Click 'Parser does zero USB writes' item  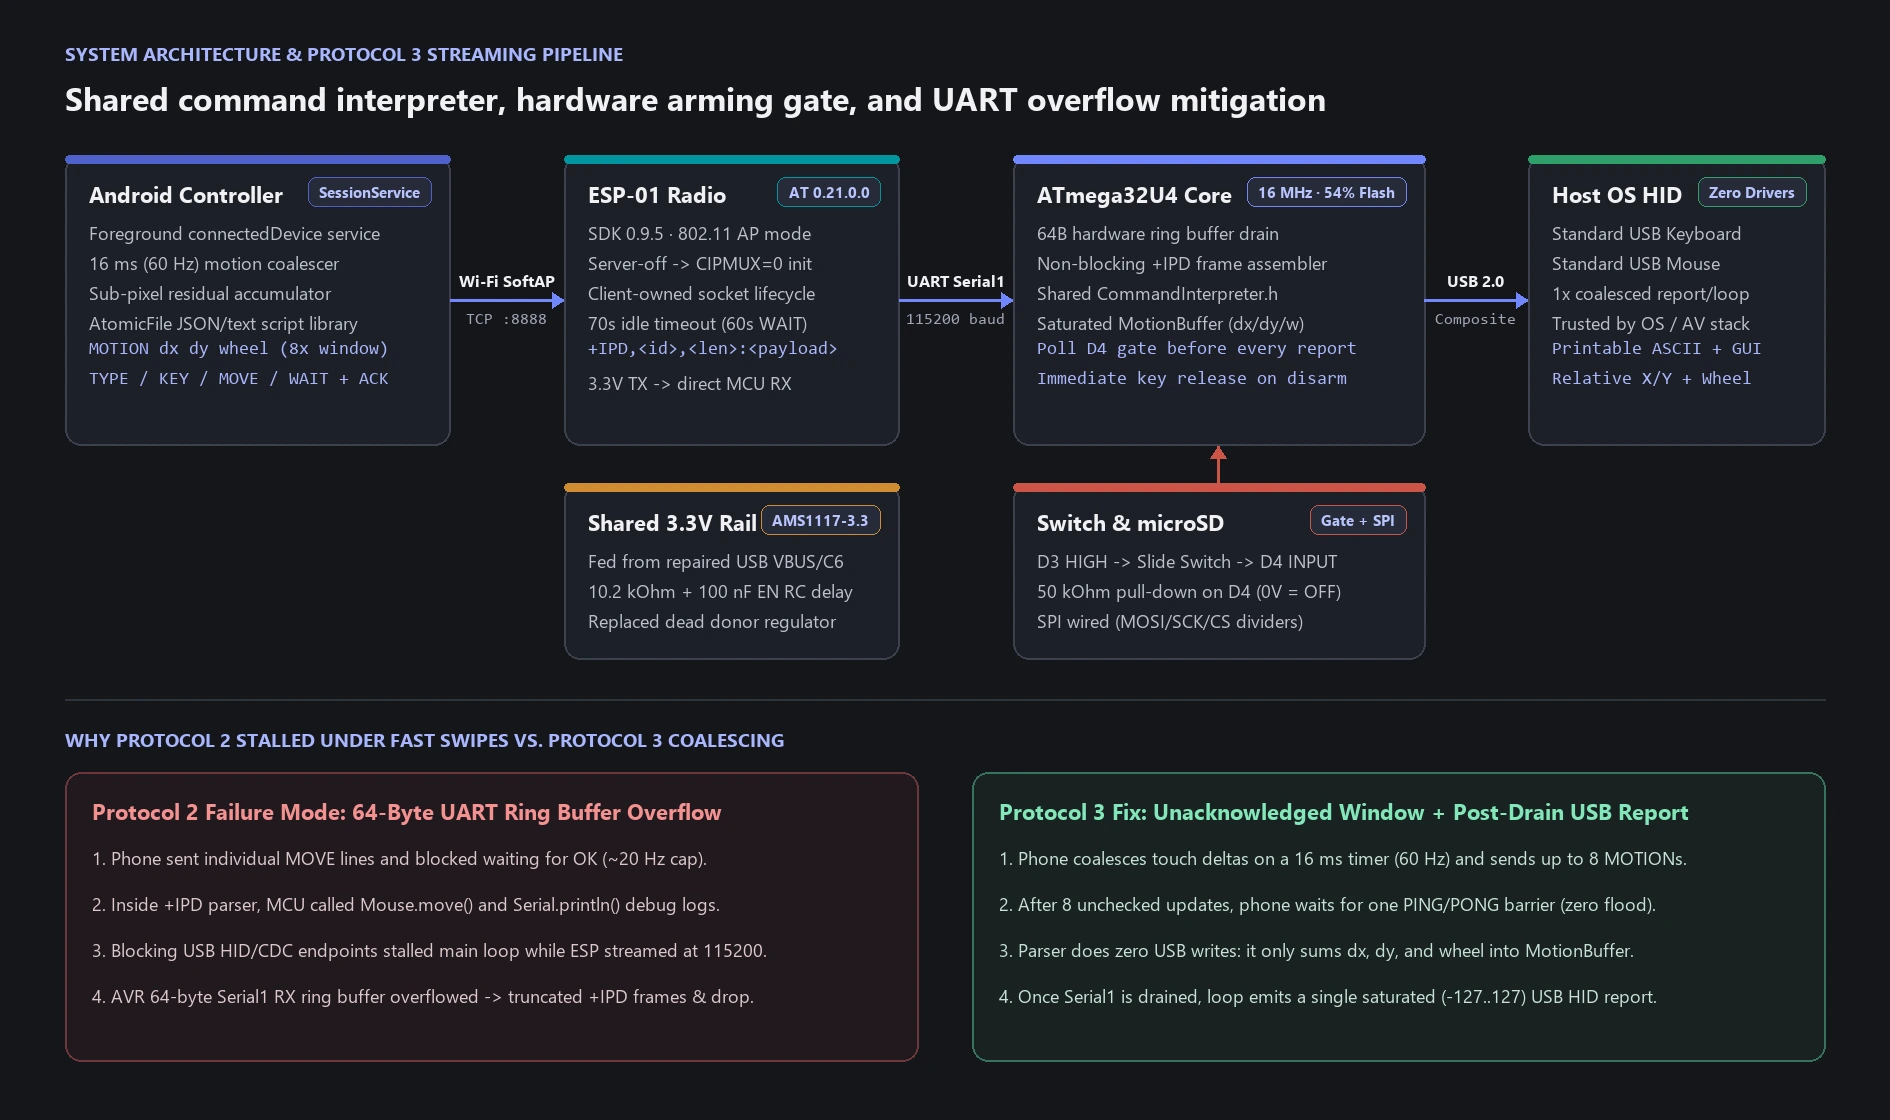[1316, 951]
